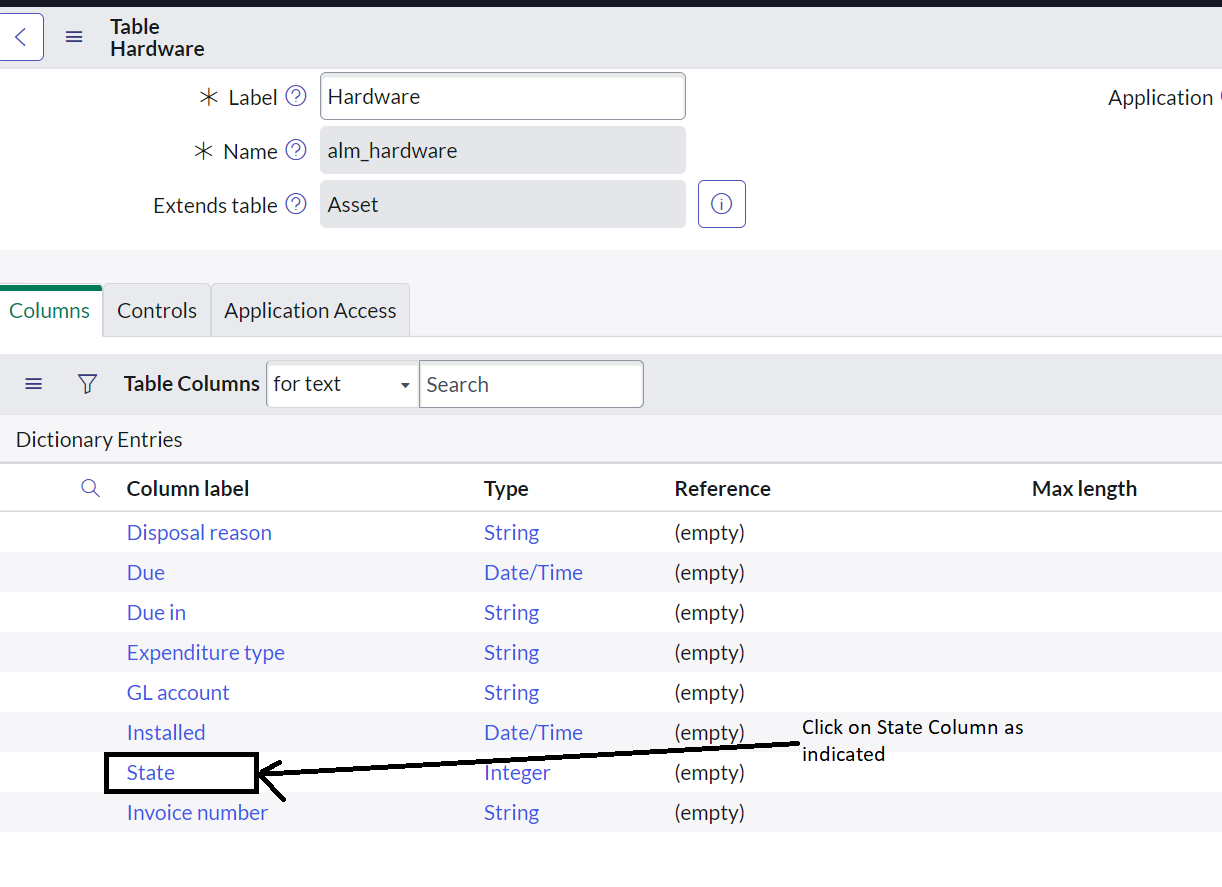Viewport: 1222px width, 887px height.
Task: Open the Installed column entry
Action: (166, 733)
